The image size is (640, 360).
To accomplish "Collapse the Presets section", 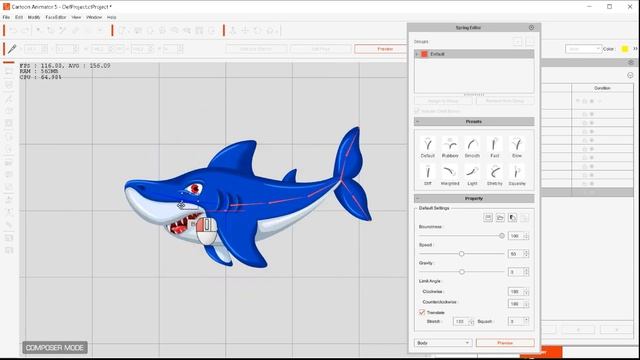I will [418, 122].
